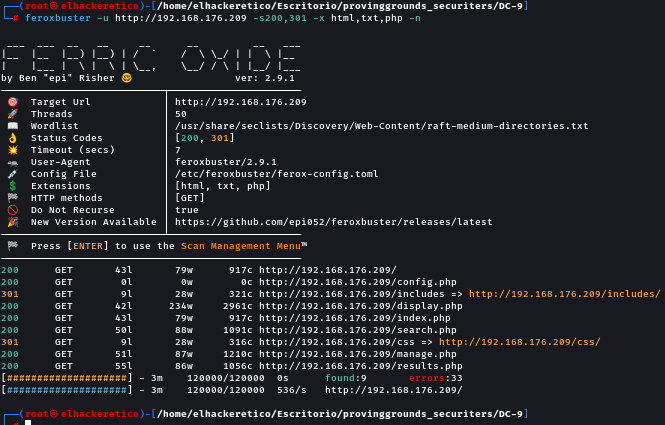The image size is (665, 425).
Task: Click the dollar icon beside Extensions
Action: click(12, 186)
